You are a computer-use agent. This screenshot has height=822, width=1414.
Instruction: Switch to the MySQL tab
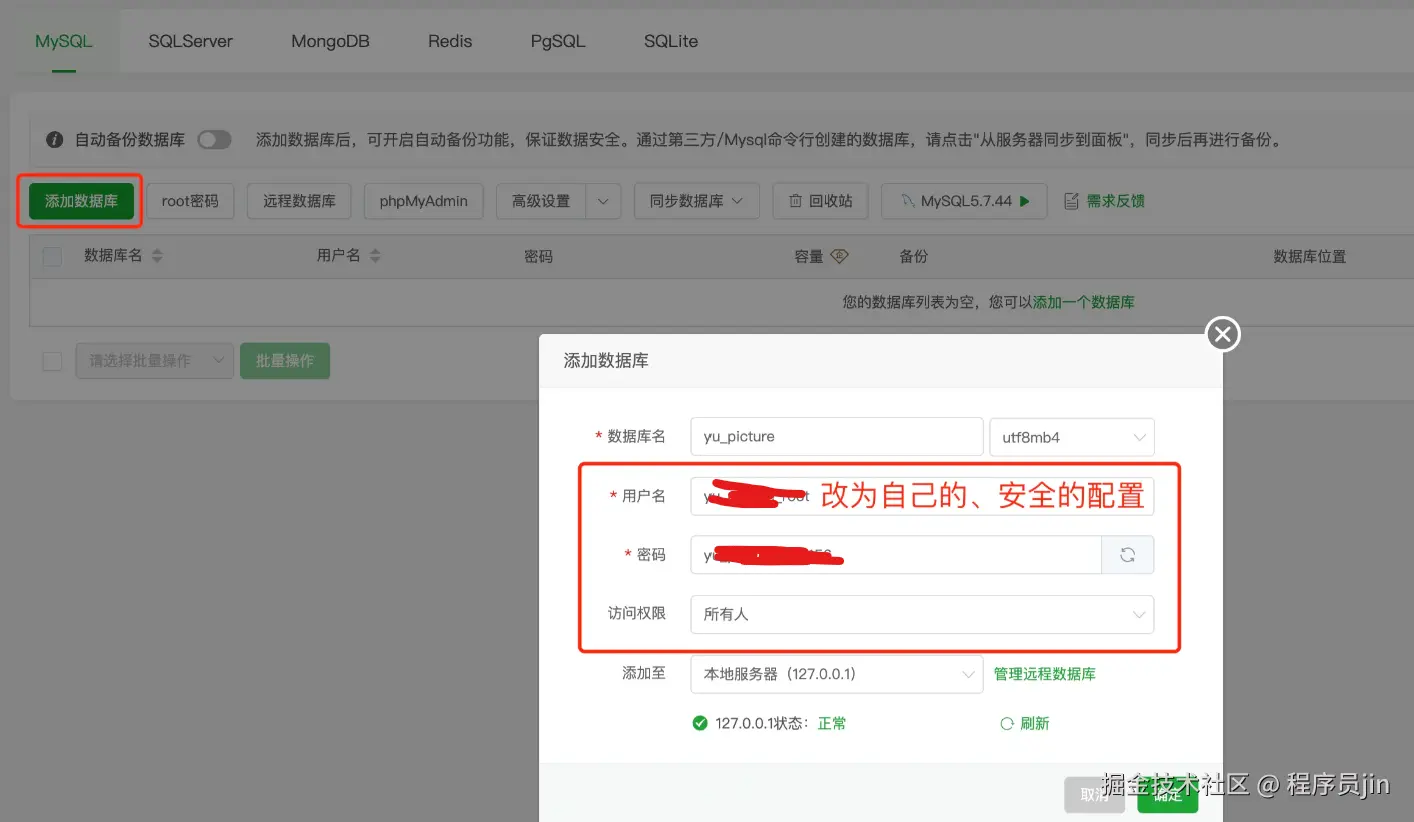click(x=64, y=41)
